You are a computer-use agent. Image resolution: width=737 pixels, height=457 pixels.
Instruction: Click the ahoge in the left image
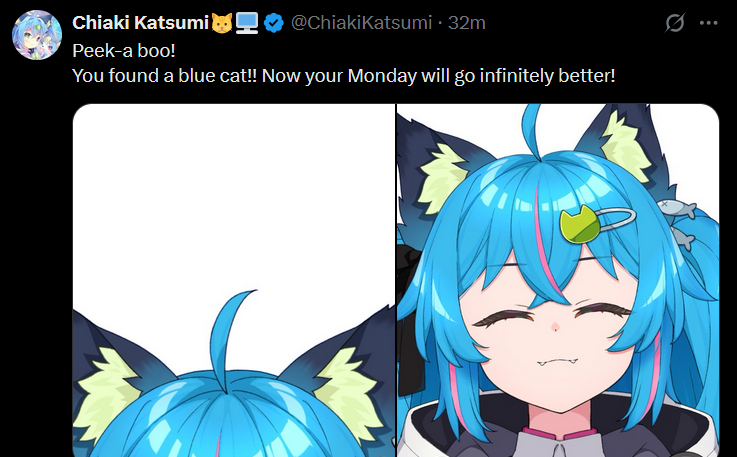228,341
